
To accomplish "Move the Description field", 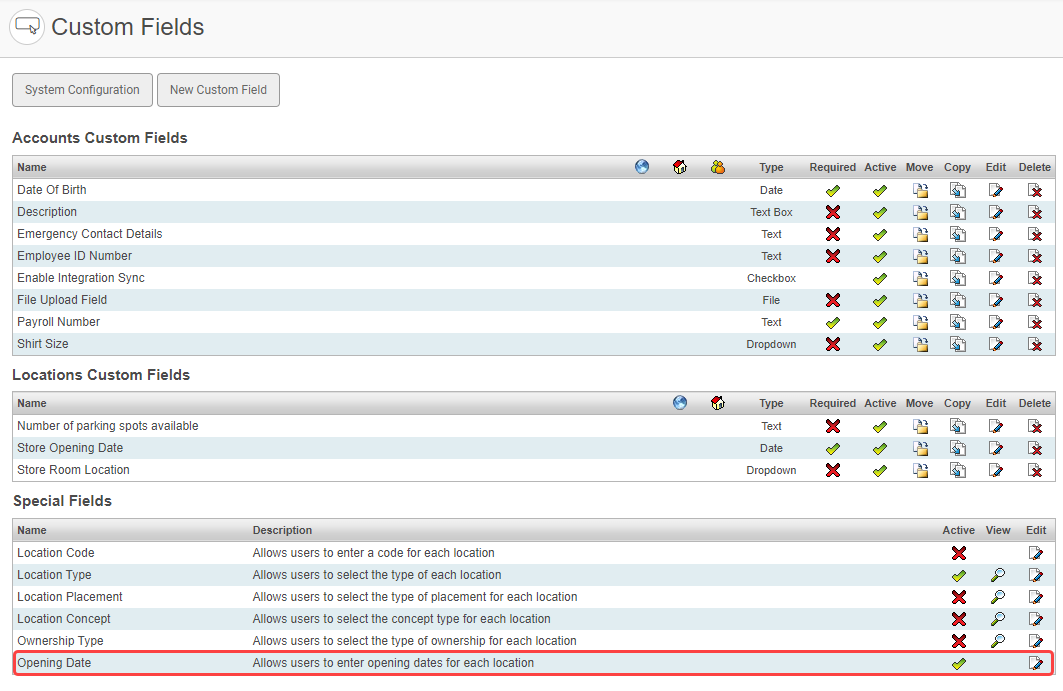I will tap(920, 212).
